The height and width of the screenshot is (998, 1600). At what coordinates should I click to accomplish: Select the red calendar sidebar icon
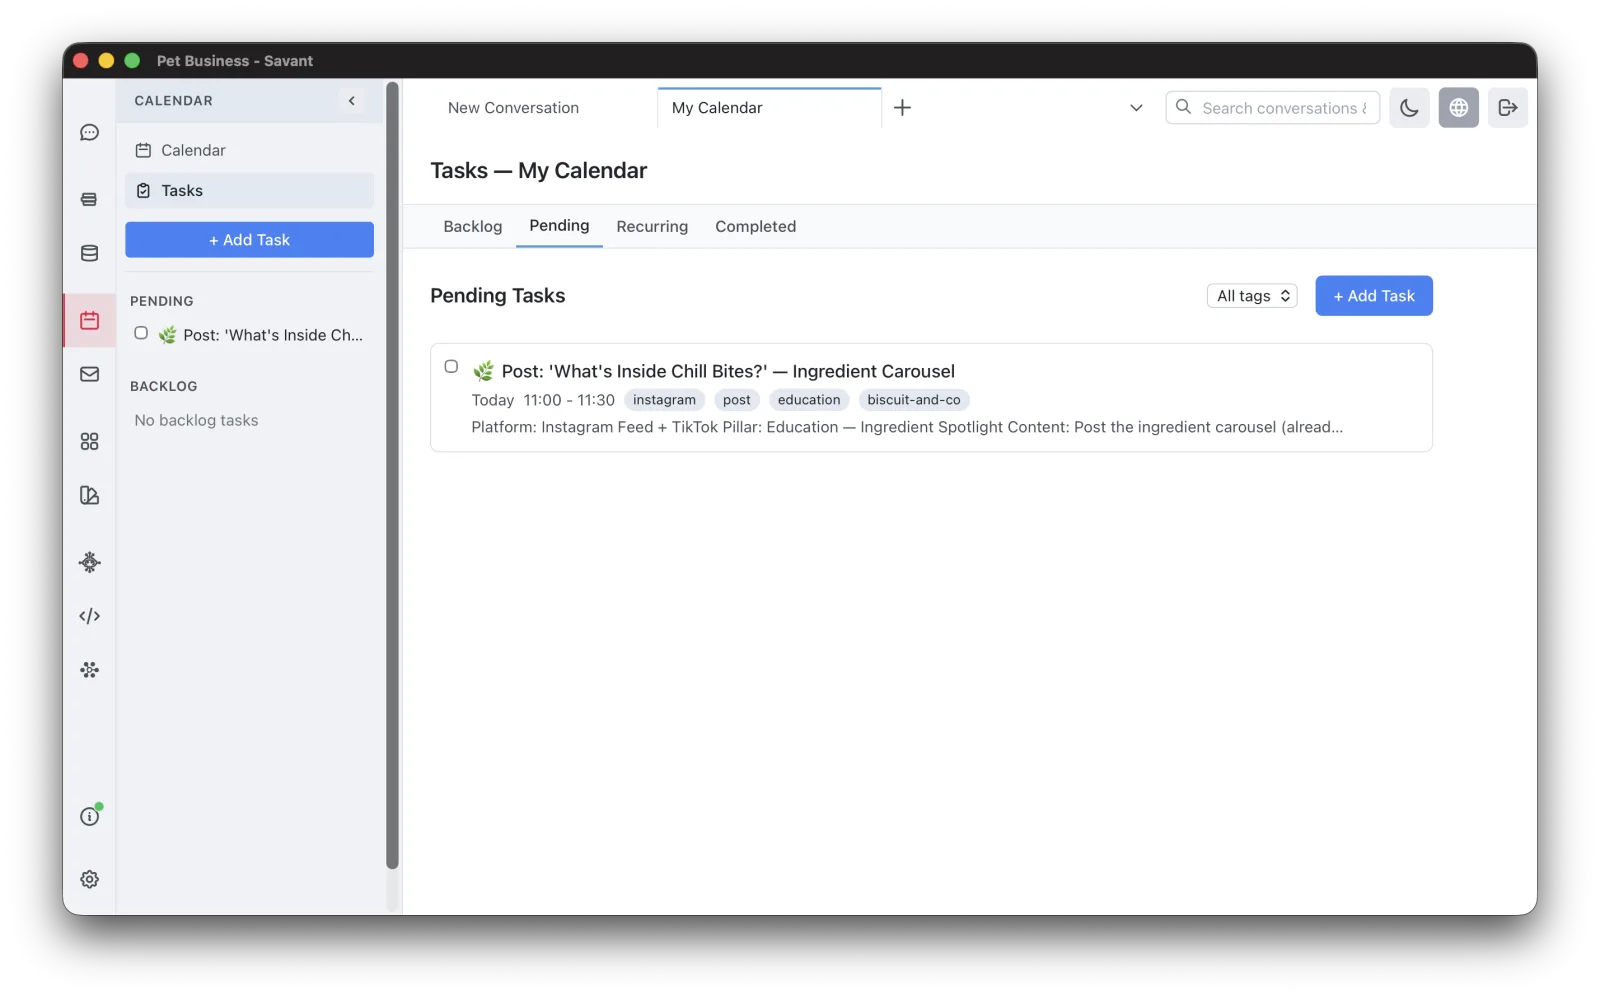click(x=90, y=320)
